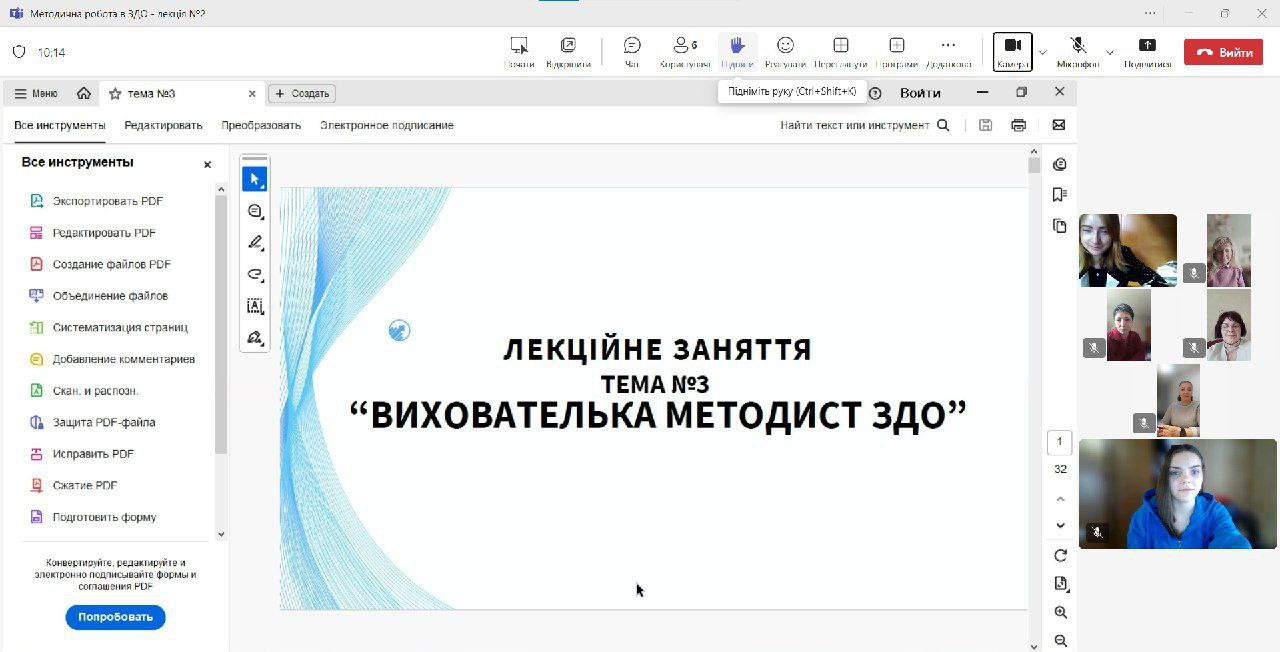
Task: Open the View layout options
Action: (841, 51)
